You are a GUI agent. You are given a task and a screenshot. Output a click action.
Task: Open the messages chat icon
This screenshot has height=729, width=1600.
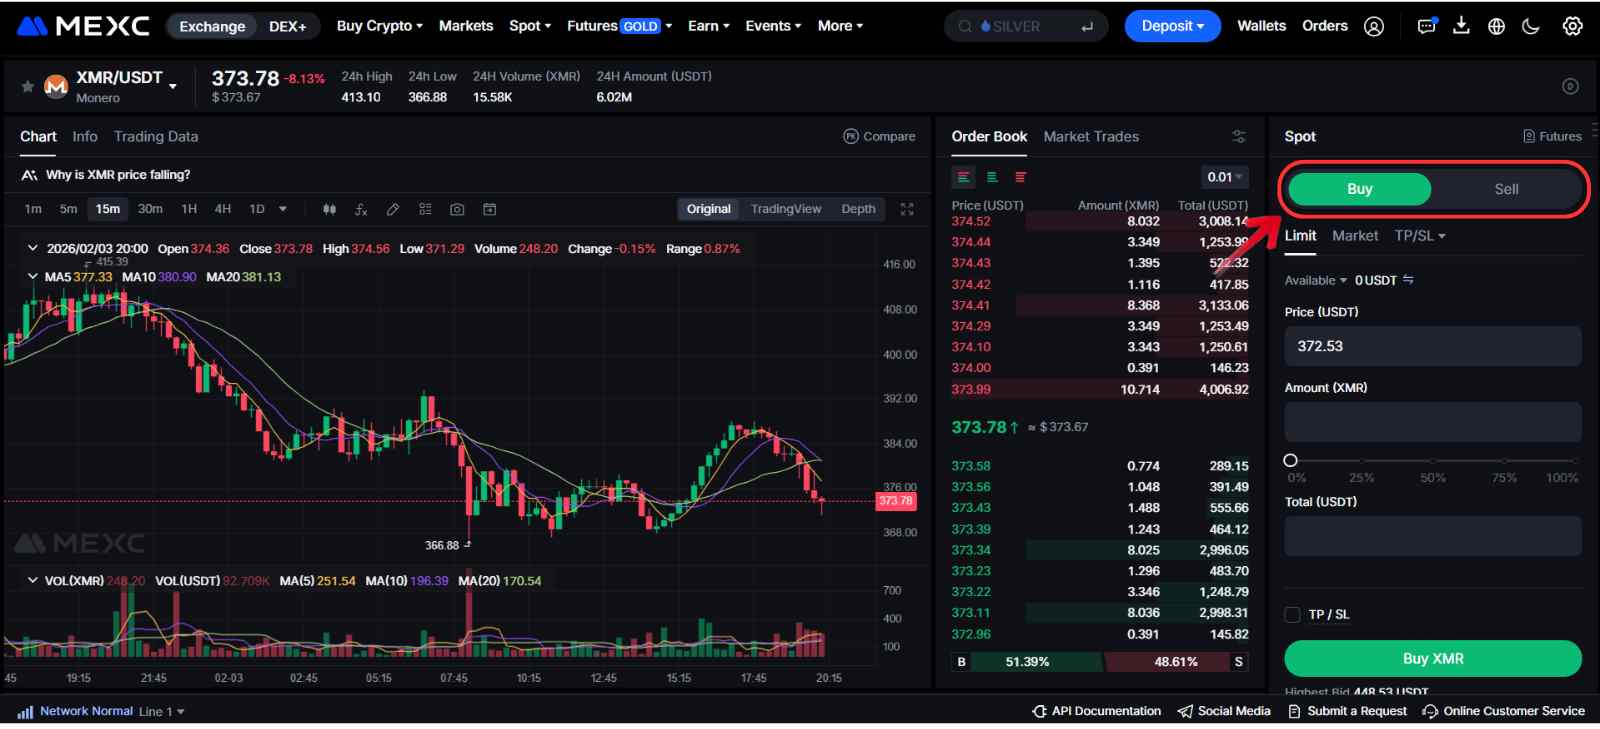coord(1427,26)
